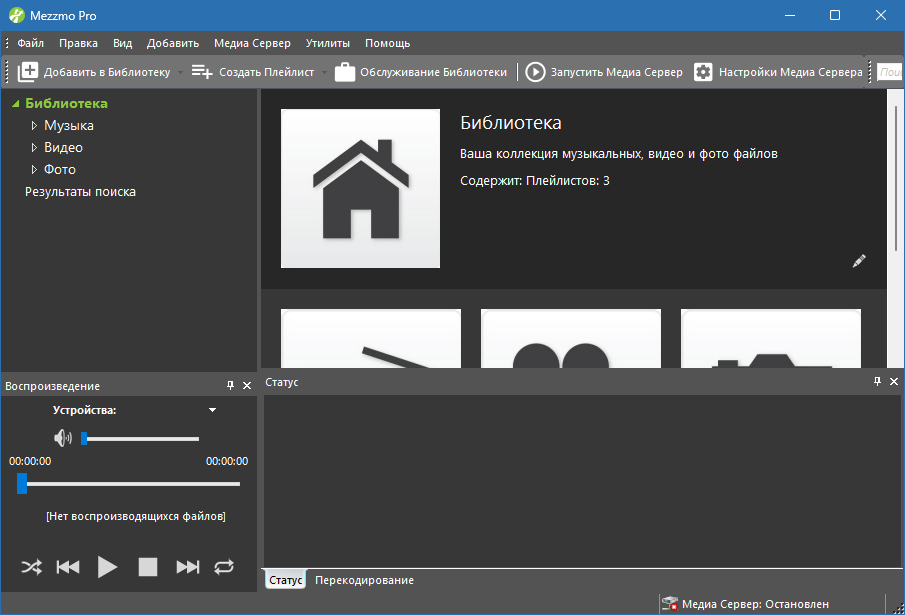Toggle shuffle playback
905x615 pixels.
(x=32, y=567)
